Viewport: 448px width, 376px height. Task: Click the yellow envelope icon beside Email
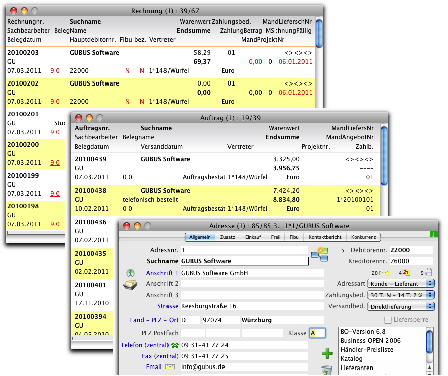point(170,367)
